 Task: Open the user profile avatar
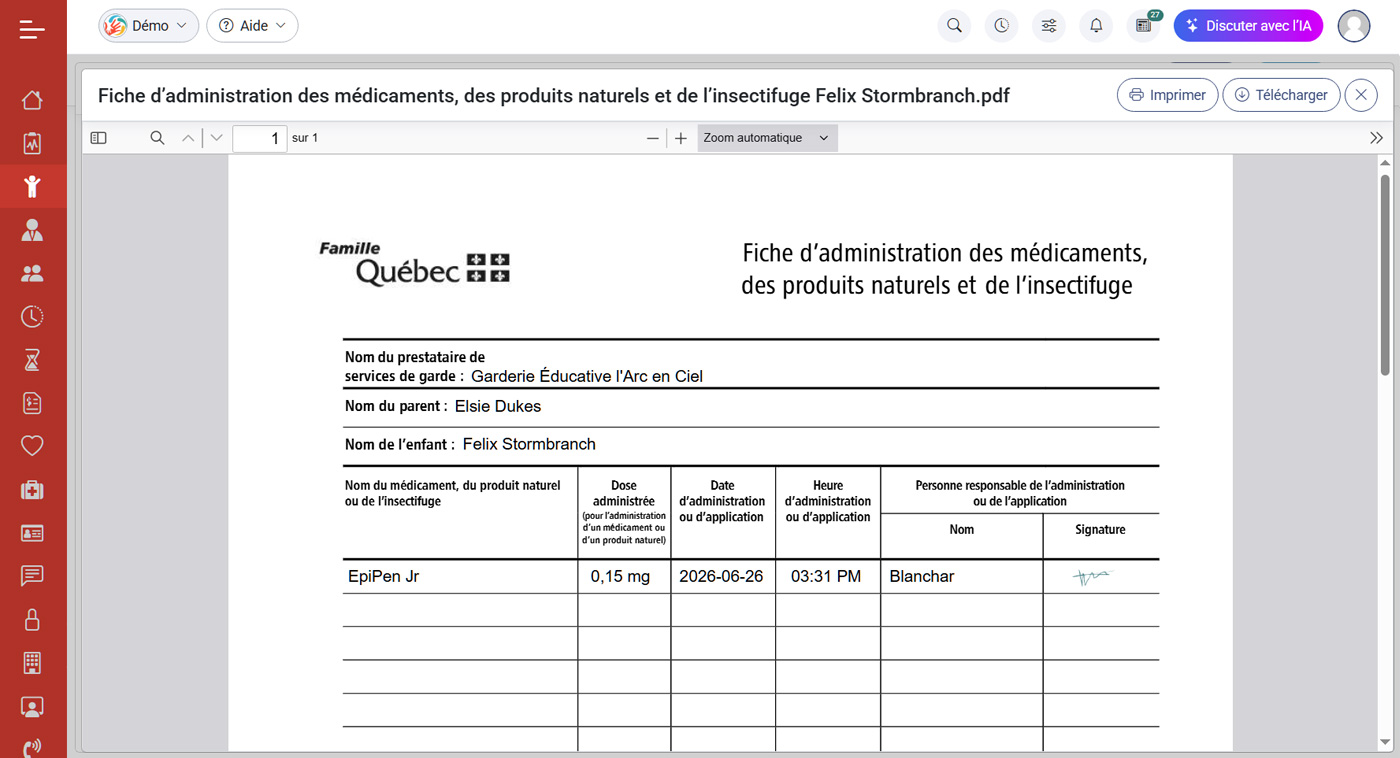tap(1354, 26)
